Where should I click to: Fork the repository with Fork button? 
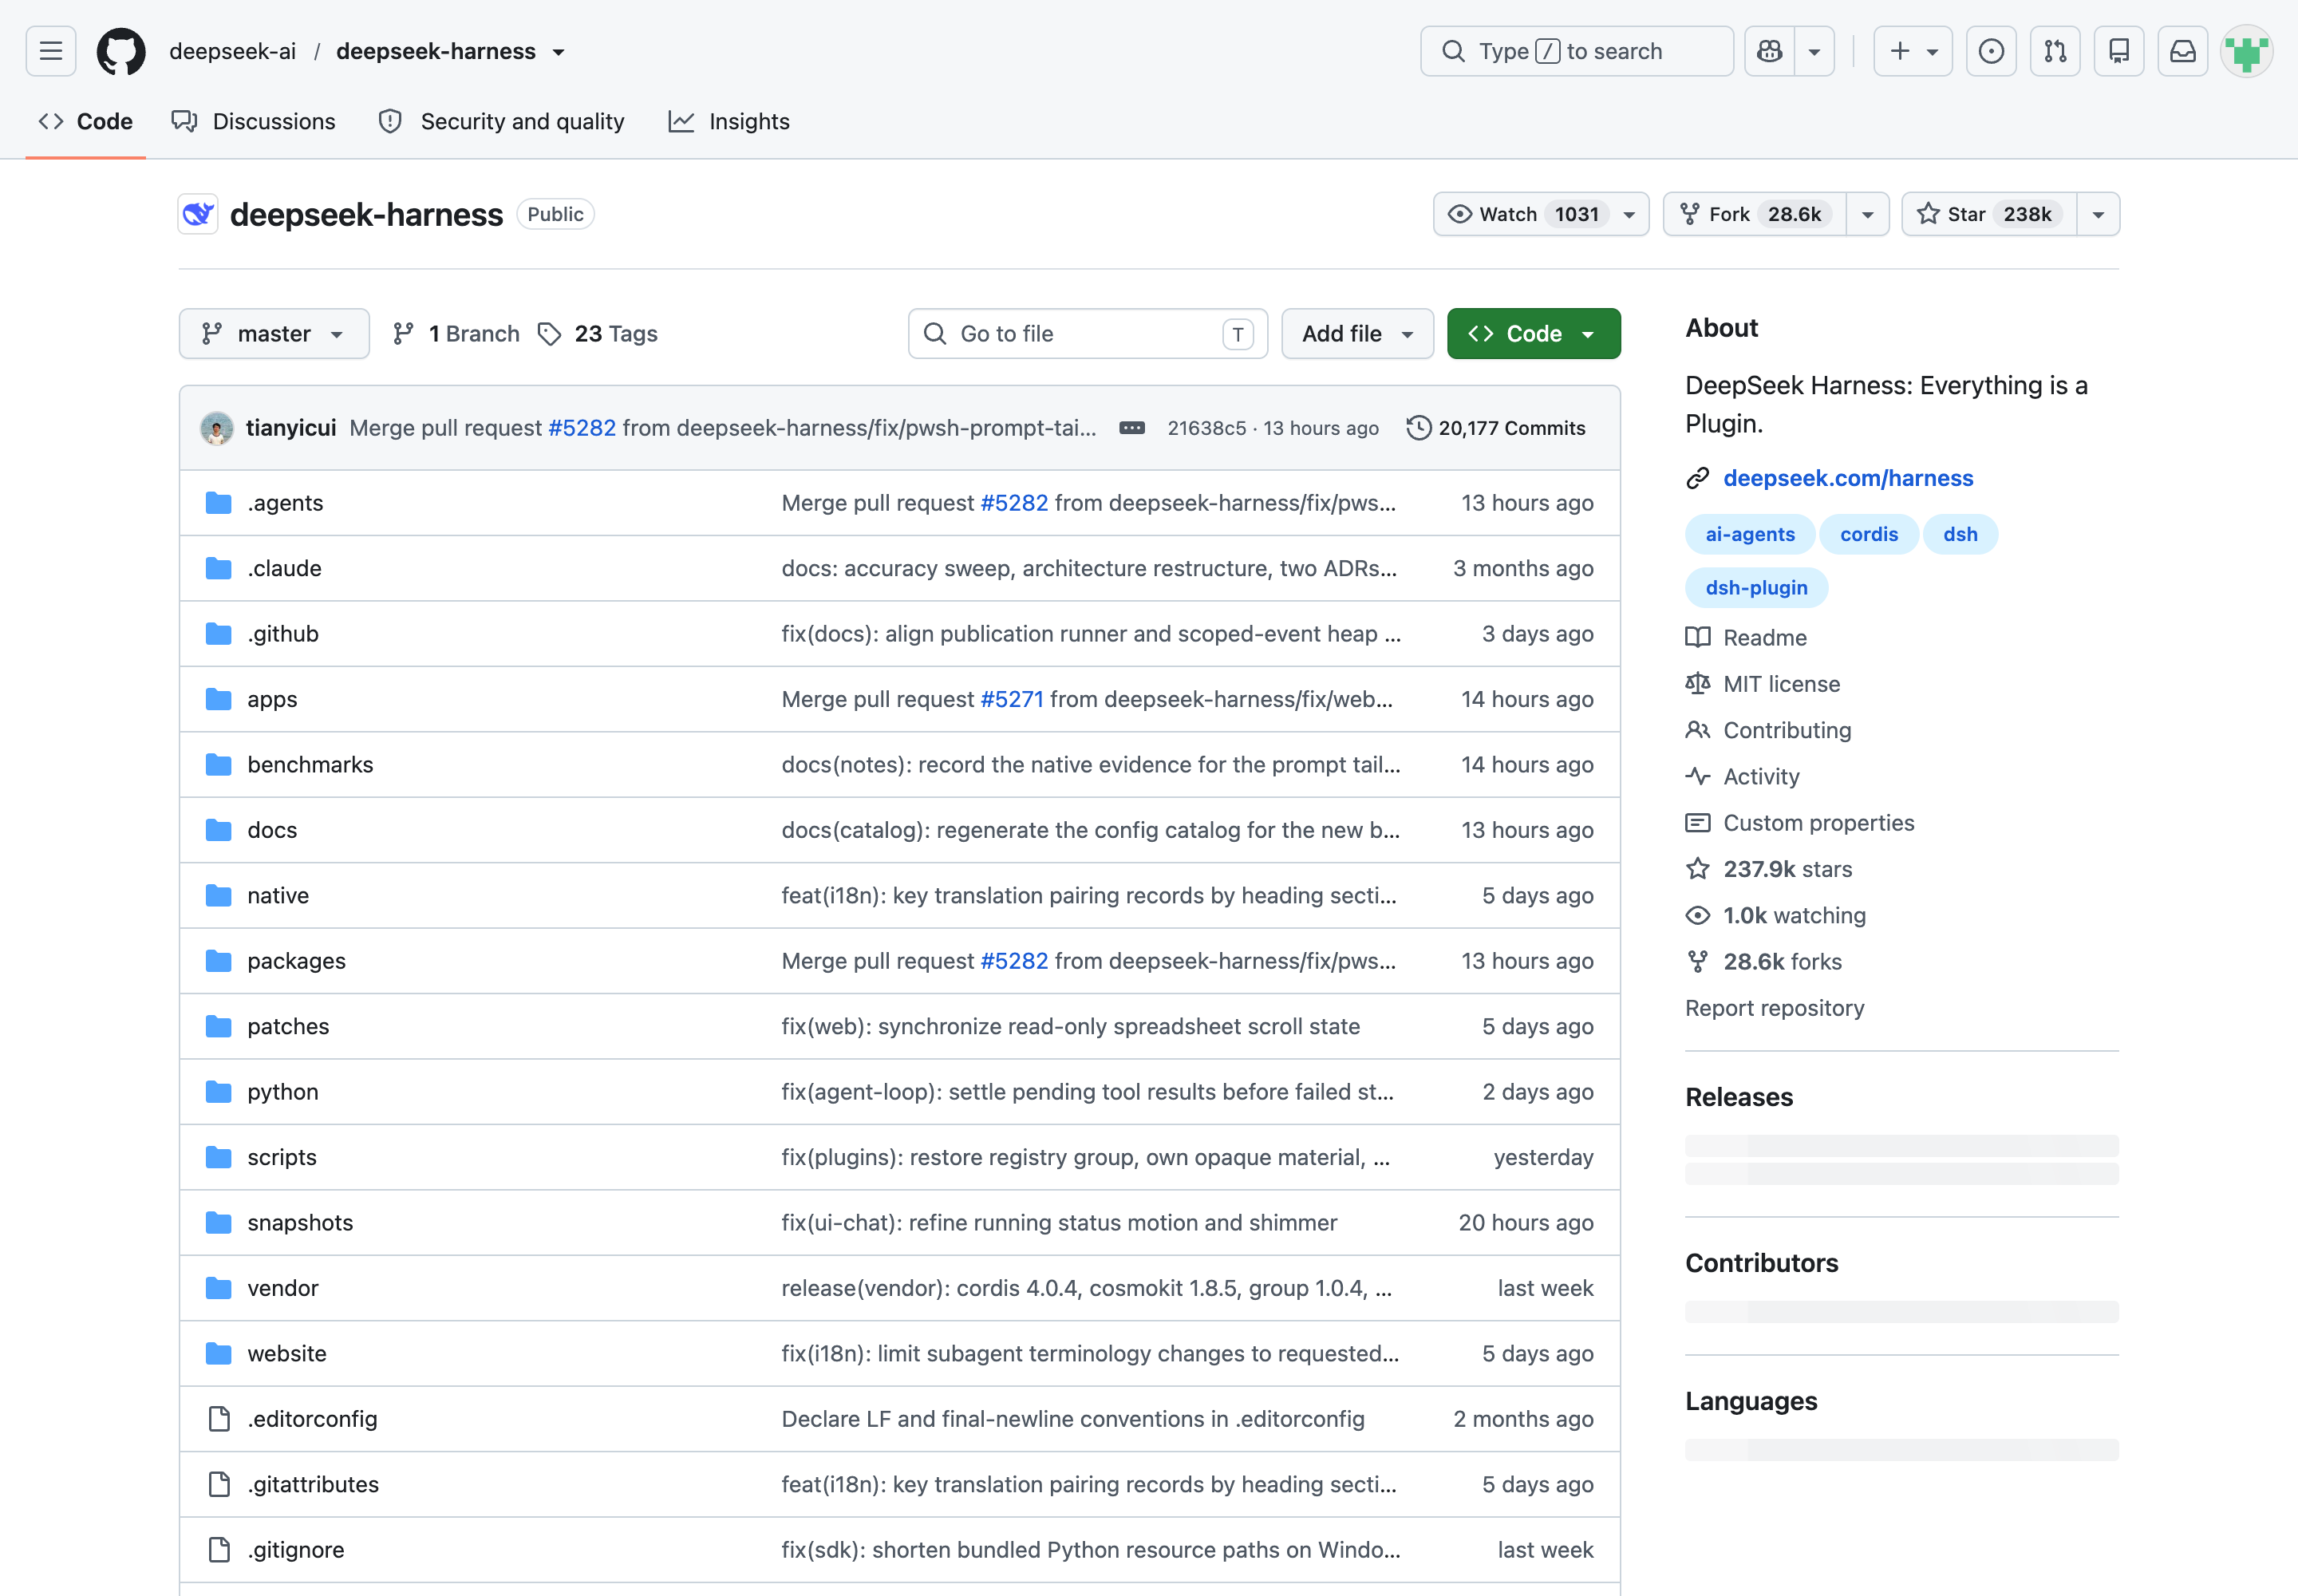[x=1755, y=214]
